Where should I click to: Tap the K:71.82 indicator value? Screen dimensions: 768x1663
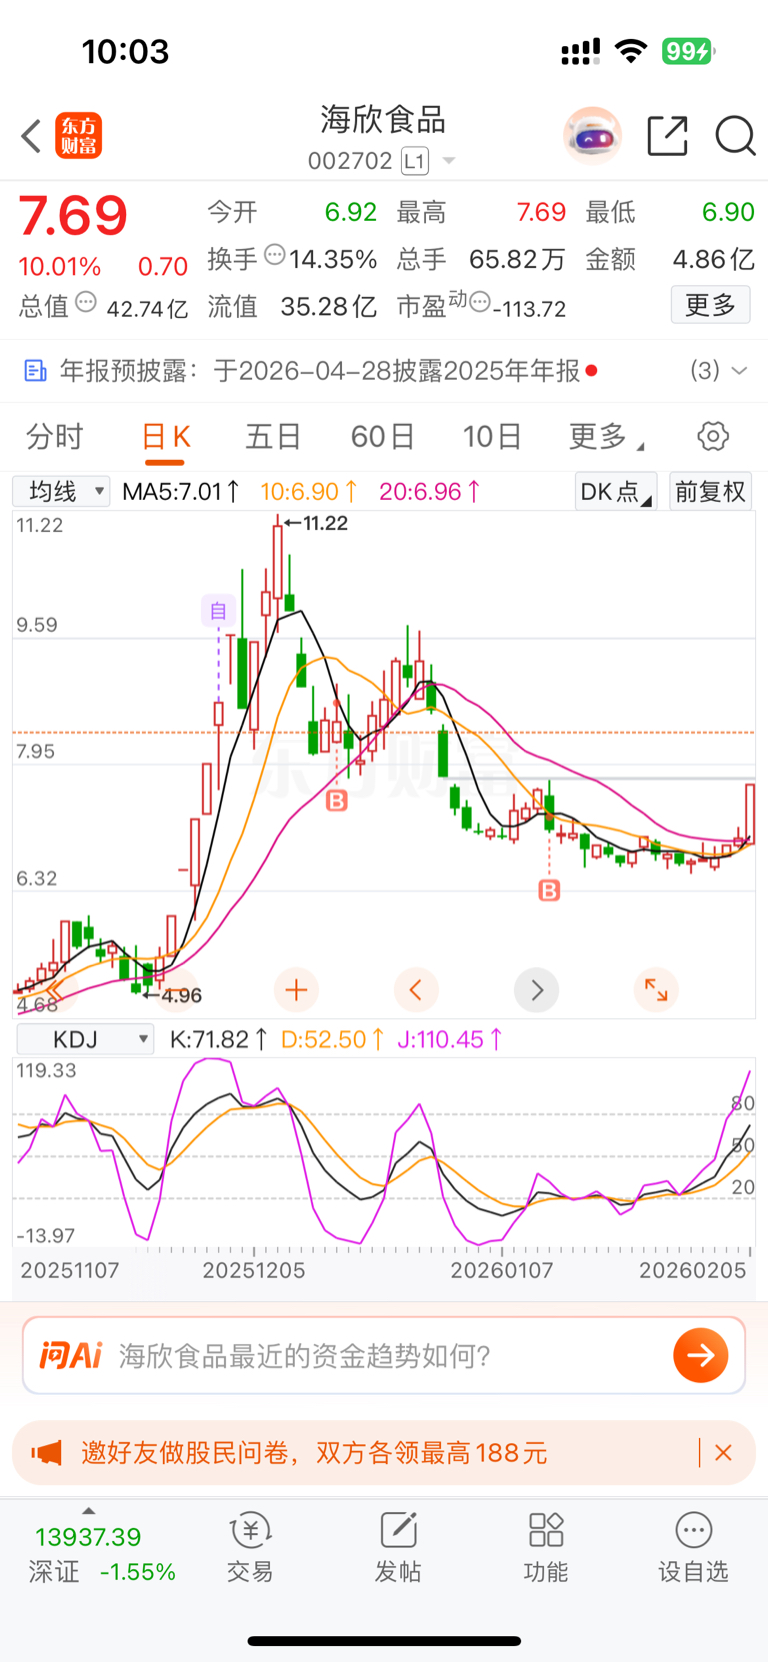coord(218,1039)
